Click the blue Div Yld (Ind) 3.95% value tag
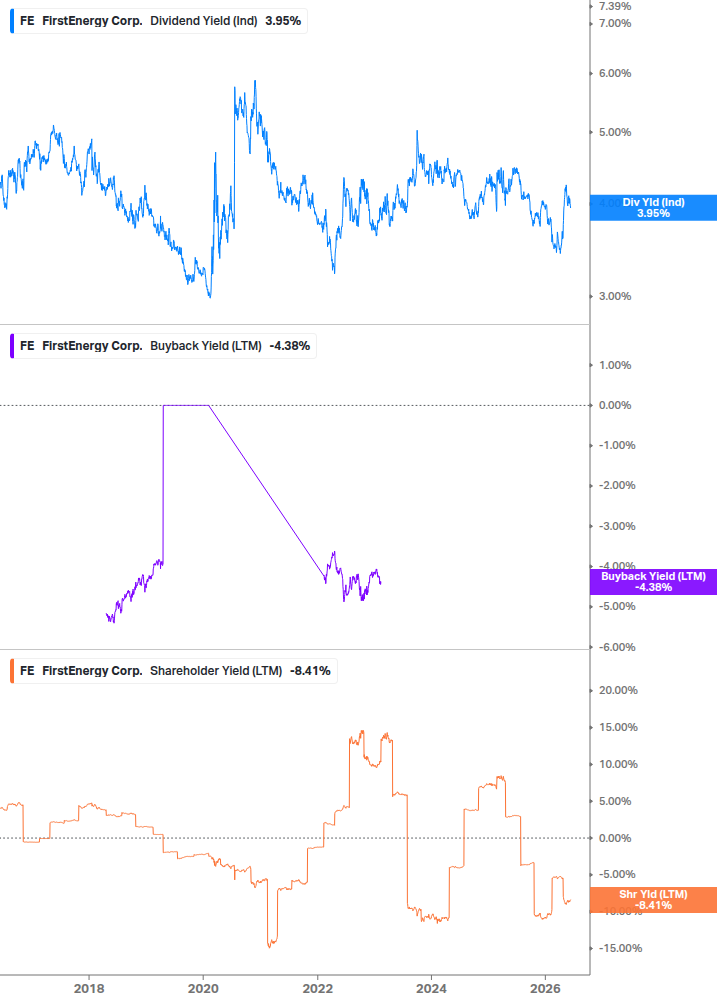This screenshot has width=717, height=1005. click(x=653, y=208)
